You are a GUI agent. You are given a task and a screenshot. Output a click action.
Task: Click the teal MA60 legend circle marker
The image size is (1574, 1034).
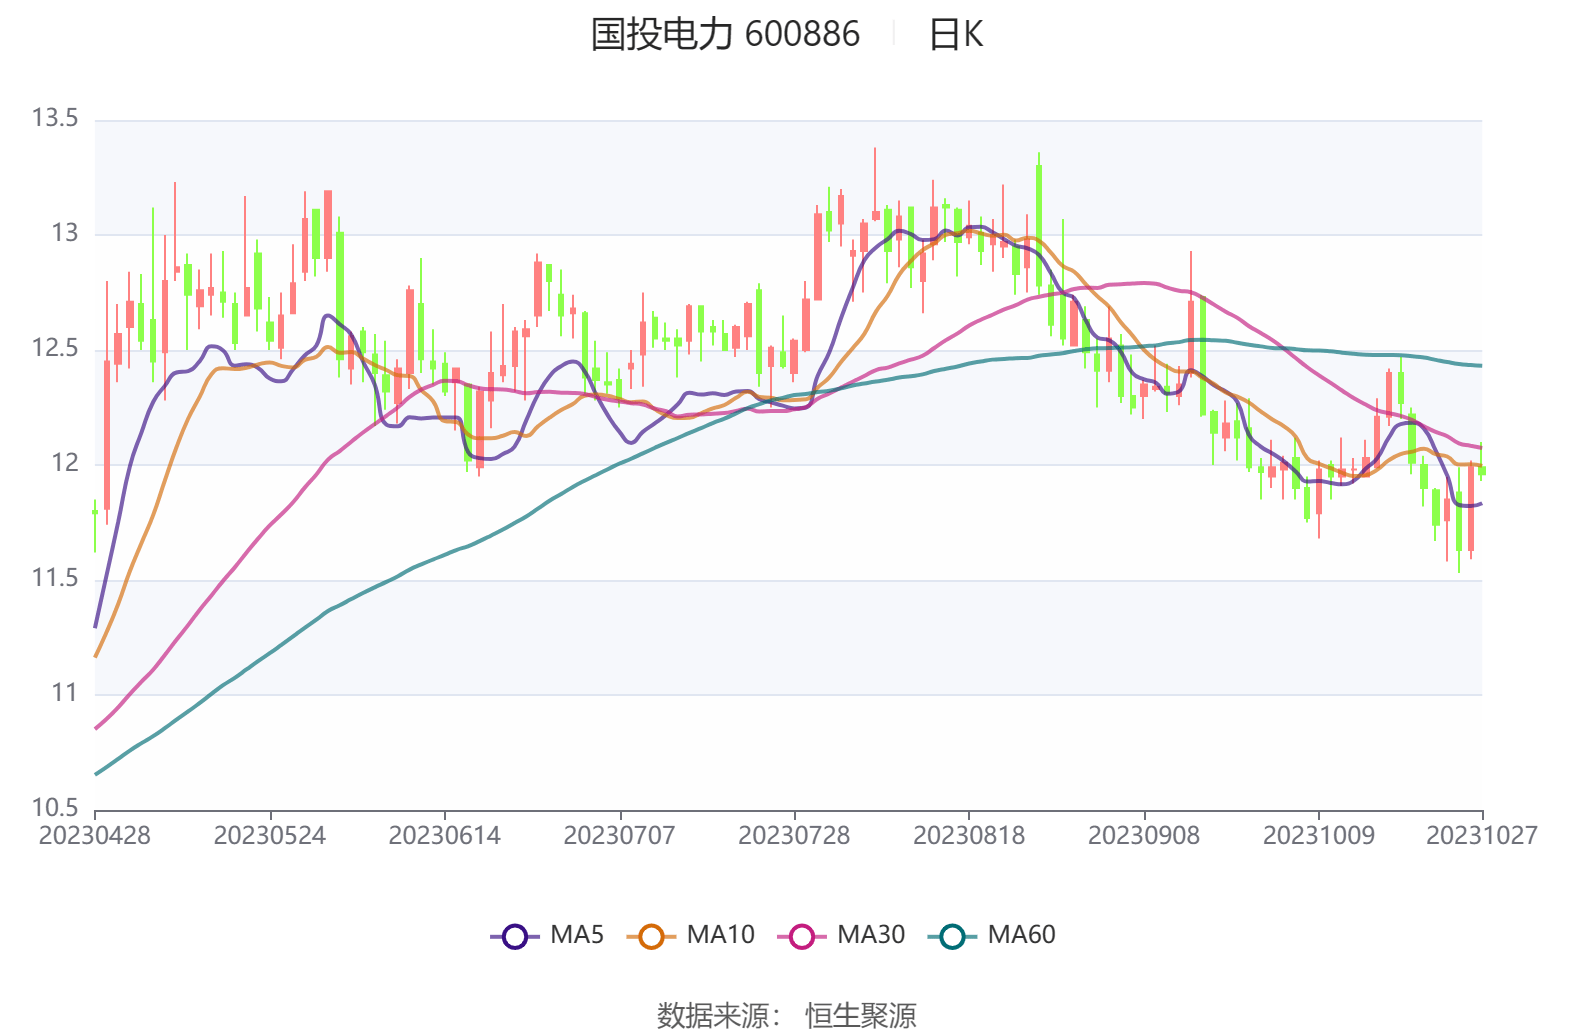pos(952,937)
